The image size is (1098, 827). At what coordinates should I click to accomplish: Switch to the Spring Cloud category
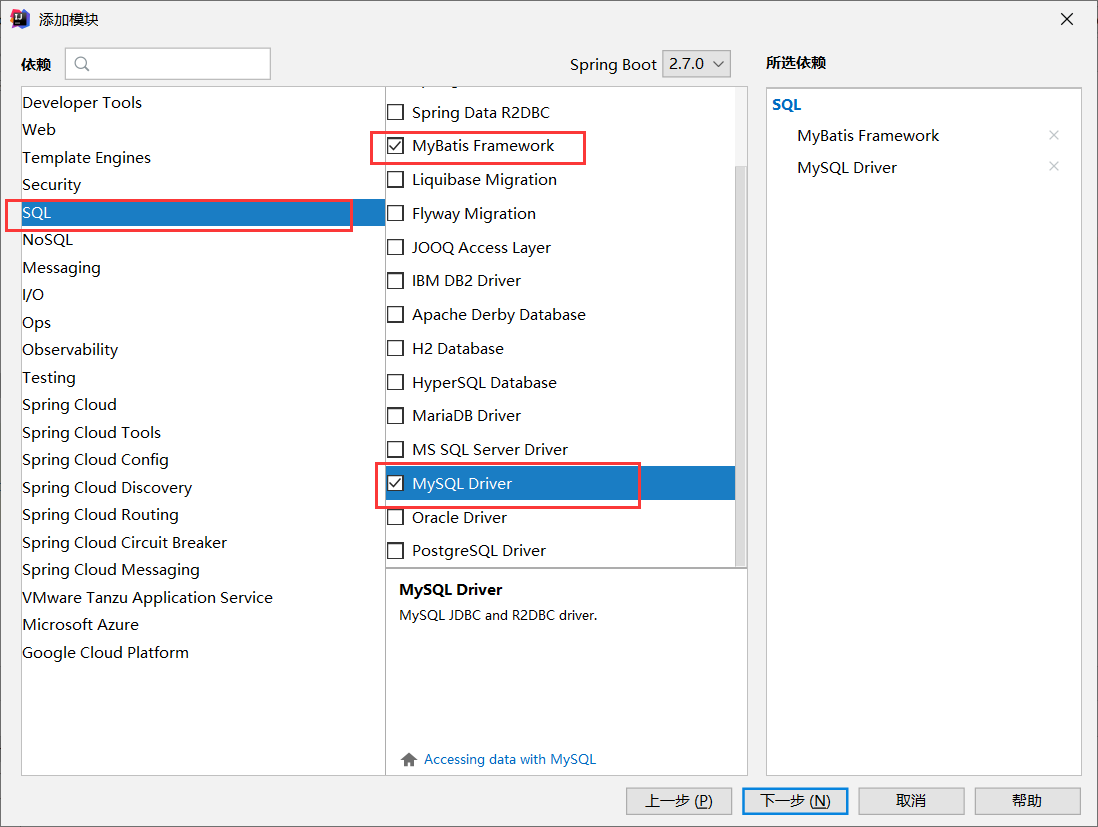click(x=69, y=404)
